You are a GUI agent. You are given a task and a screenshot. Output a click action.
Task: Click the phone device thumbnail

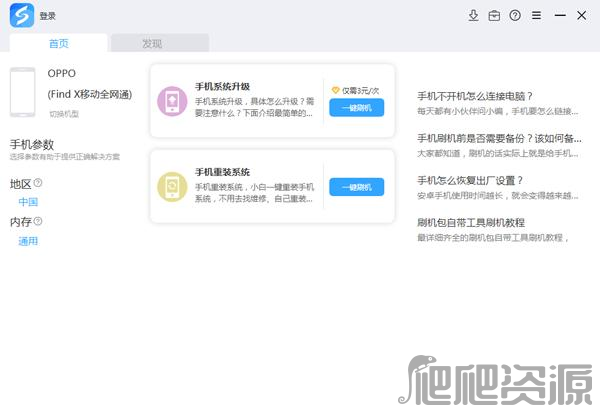click(x=23, y=92)
